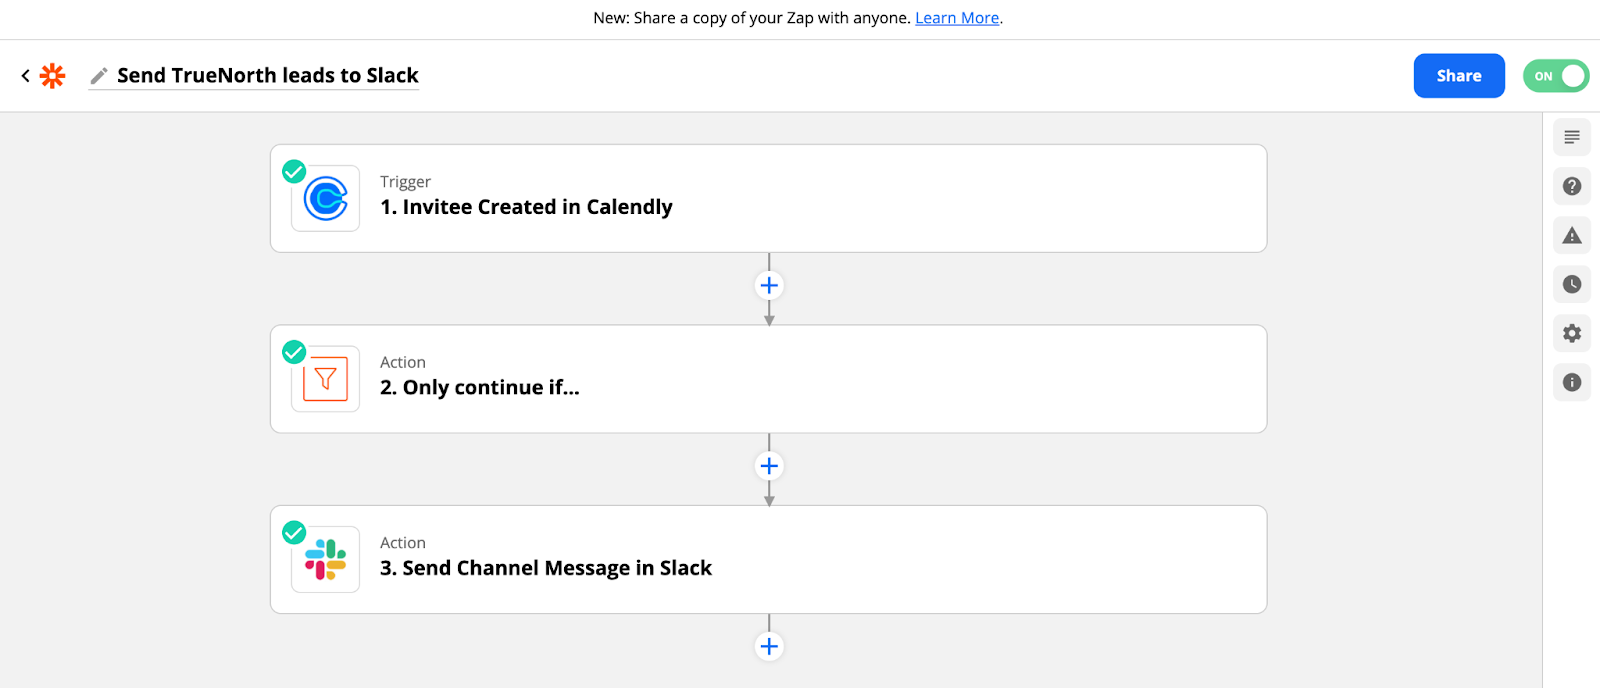Click the Action label on Slack step

pyautogui.click(x=403, y=543)
